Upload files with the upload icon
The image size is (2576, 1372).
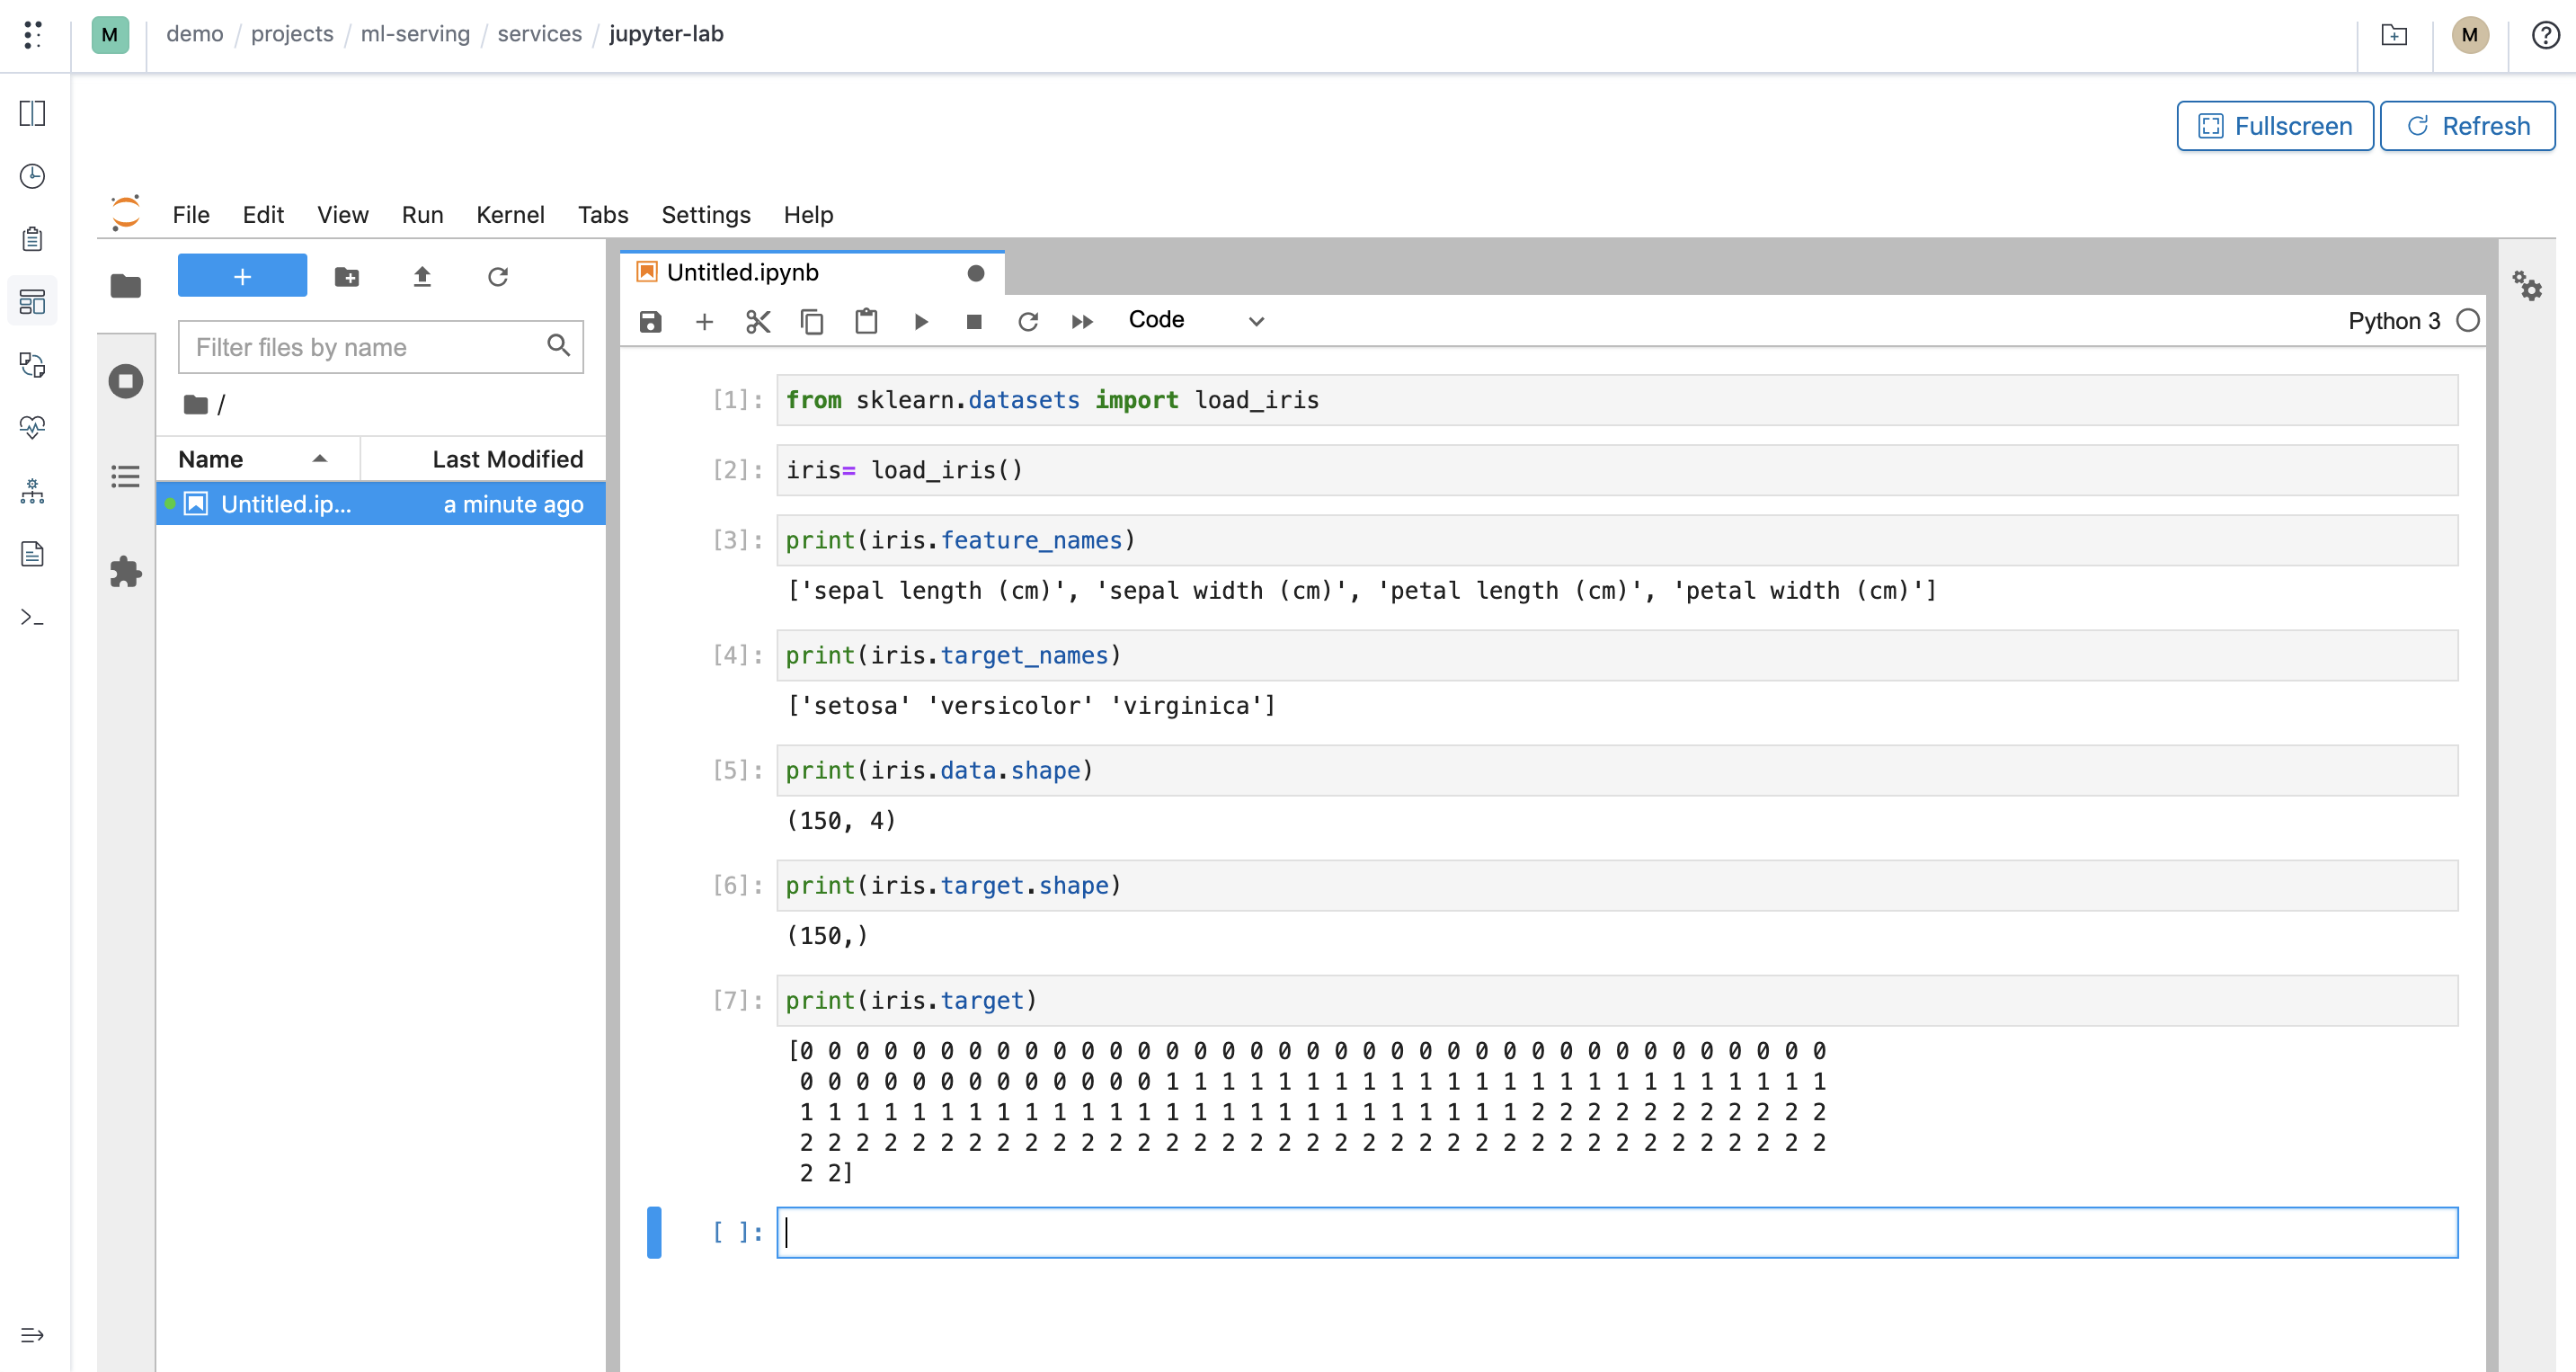422,277
